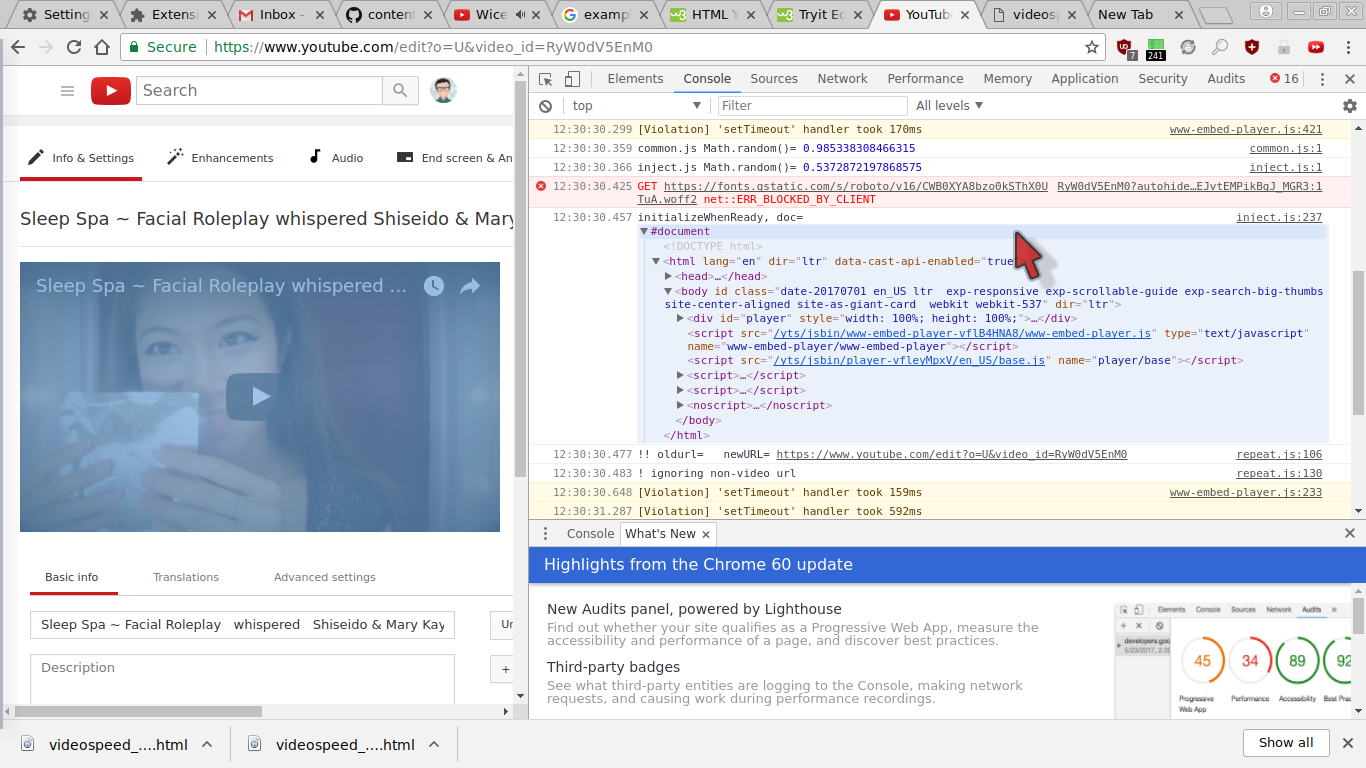Open the 'top' frame context dropdown
The width and height of the screenshot is (1366, 768).
[x=637, y=105]
